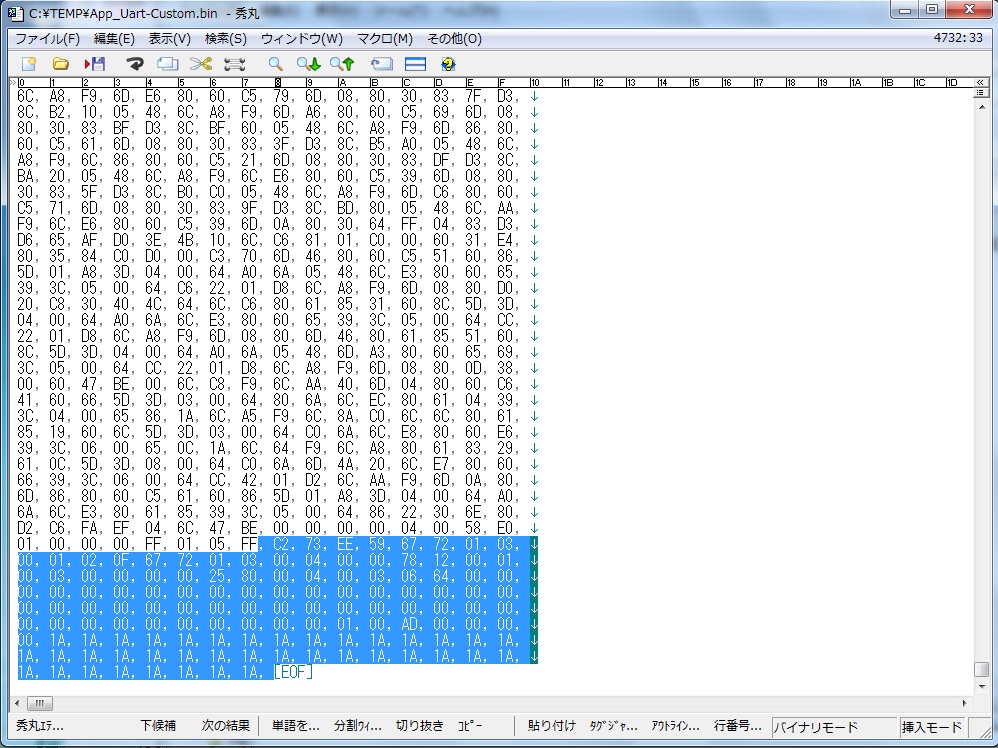Click the horizontal scrollbar right arrow
Viewport: 998px width, 748px height.
964,703
